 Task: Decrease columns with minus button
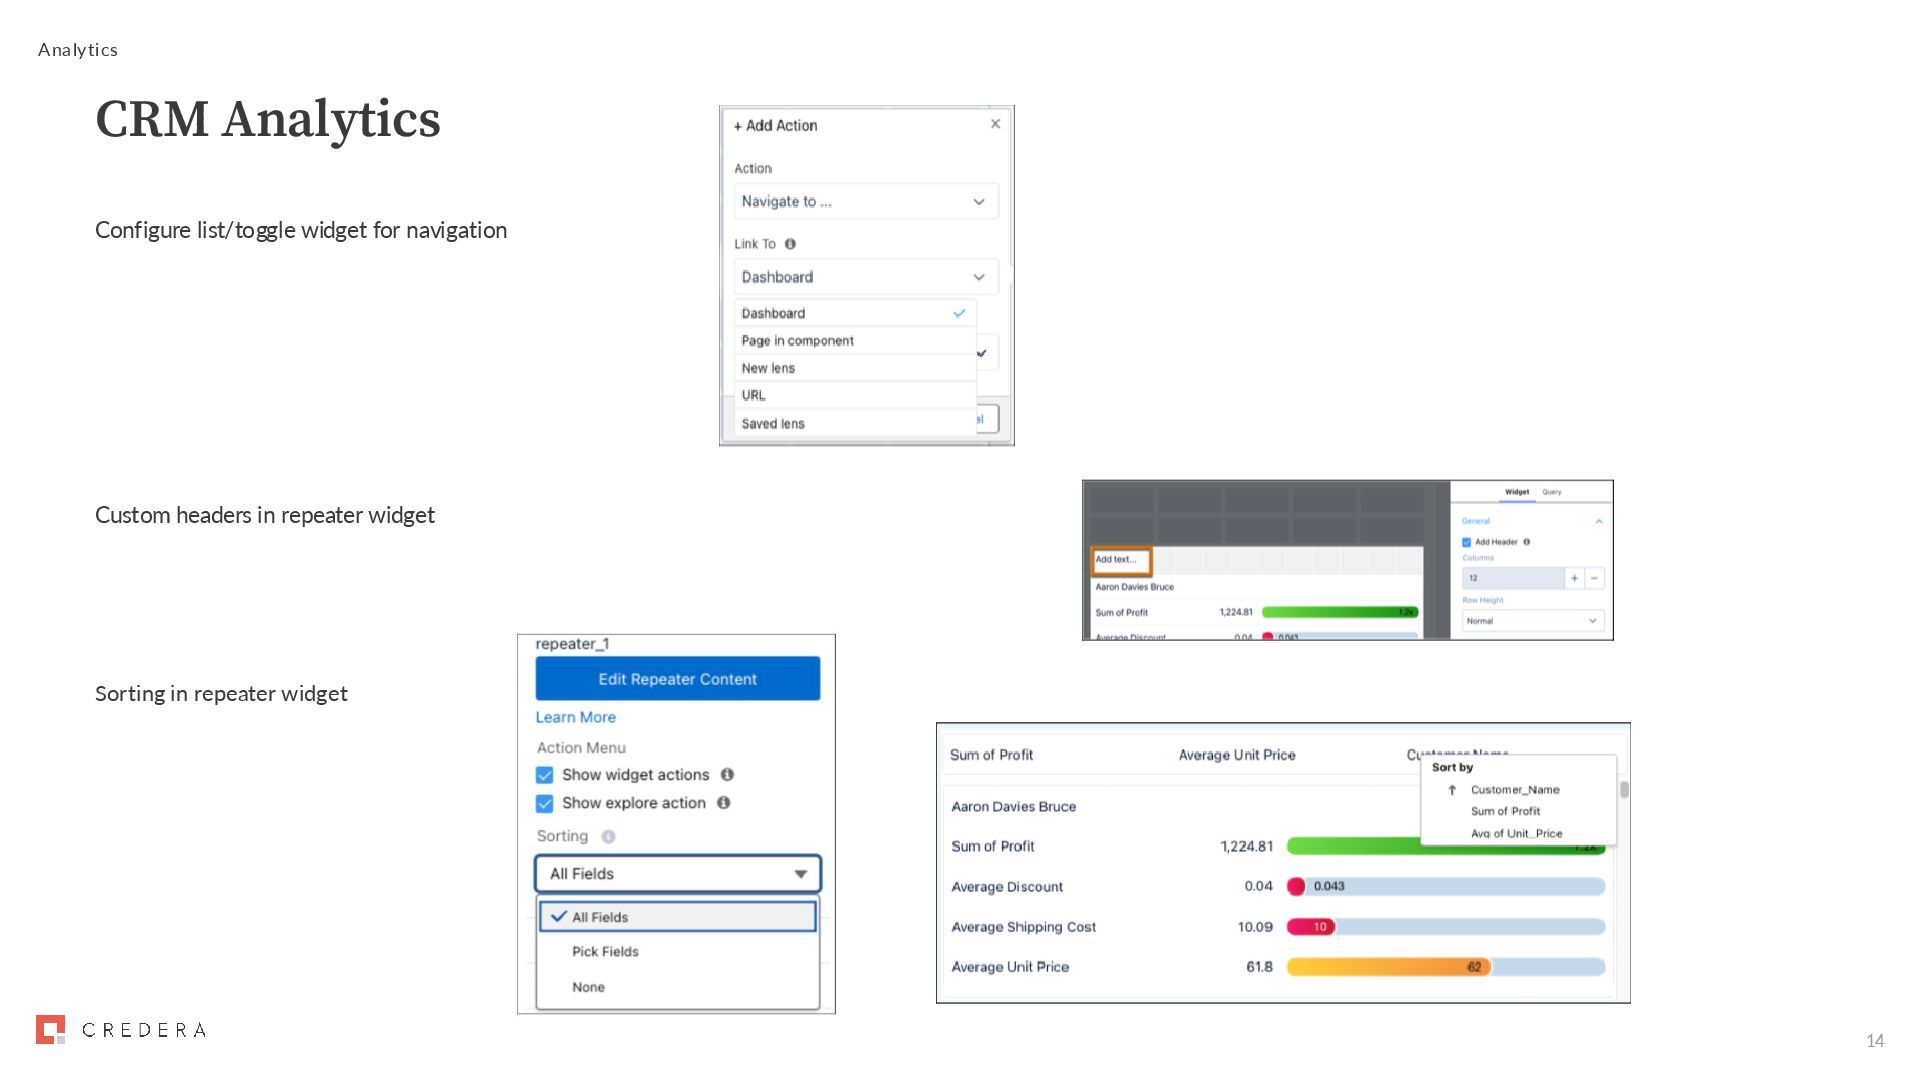pos(1594,578)
